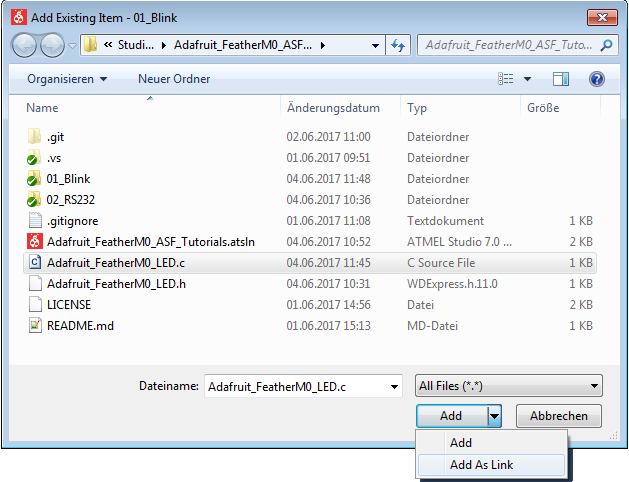Open the Dateiname dropdown arrow

click(x=394, y=387)
